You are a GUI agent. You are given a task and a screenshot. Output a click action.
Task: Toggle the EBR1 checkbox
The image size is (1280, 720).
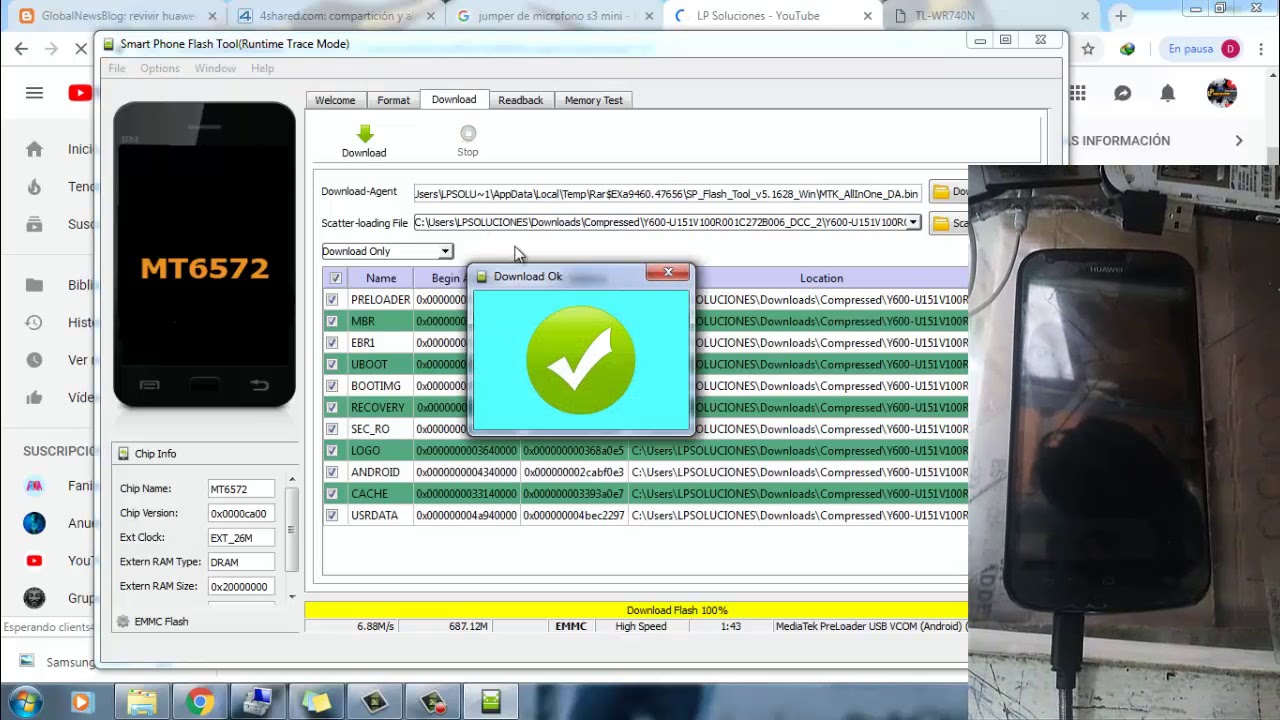click(x=332, y=342)
